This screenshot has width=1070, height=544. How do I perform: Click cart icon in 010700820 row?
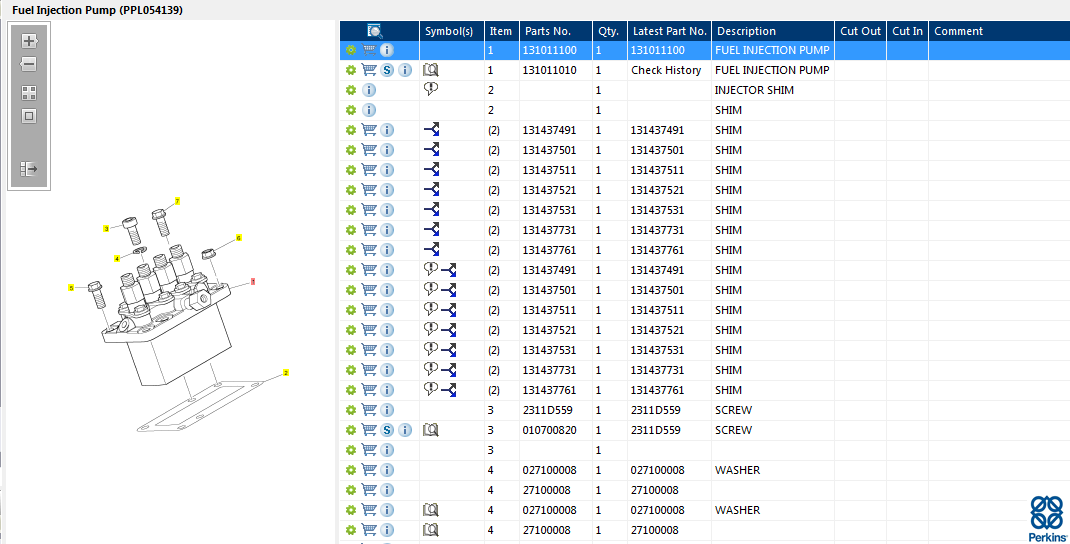pos(369,430)
